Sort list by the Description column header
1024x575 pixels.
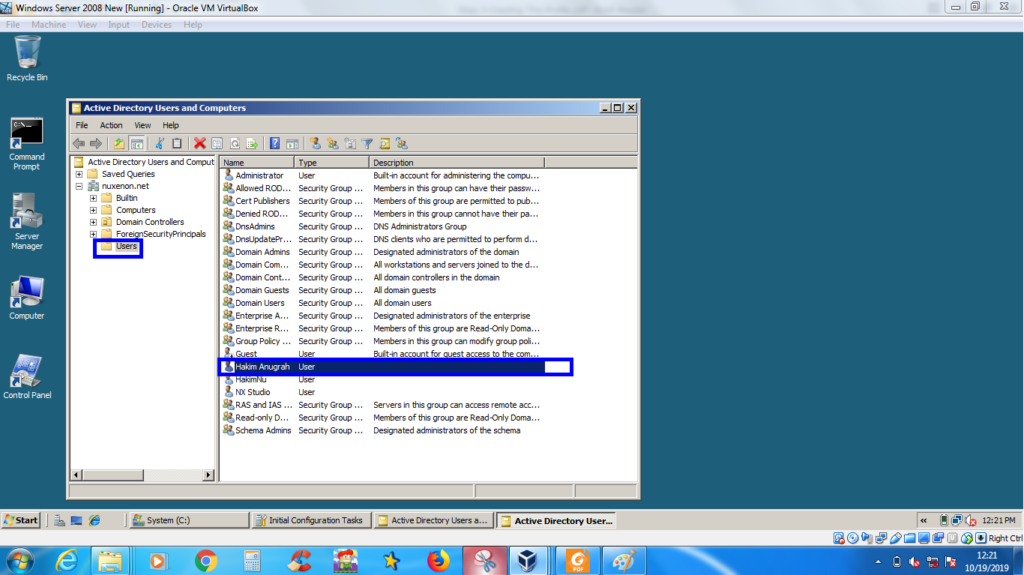pyautogui.click(x=456, y=163)
